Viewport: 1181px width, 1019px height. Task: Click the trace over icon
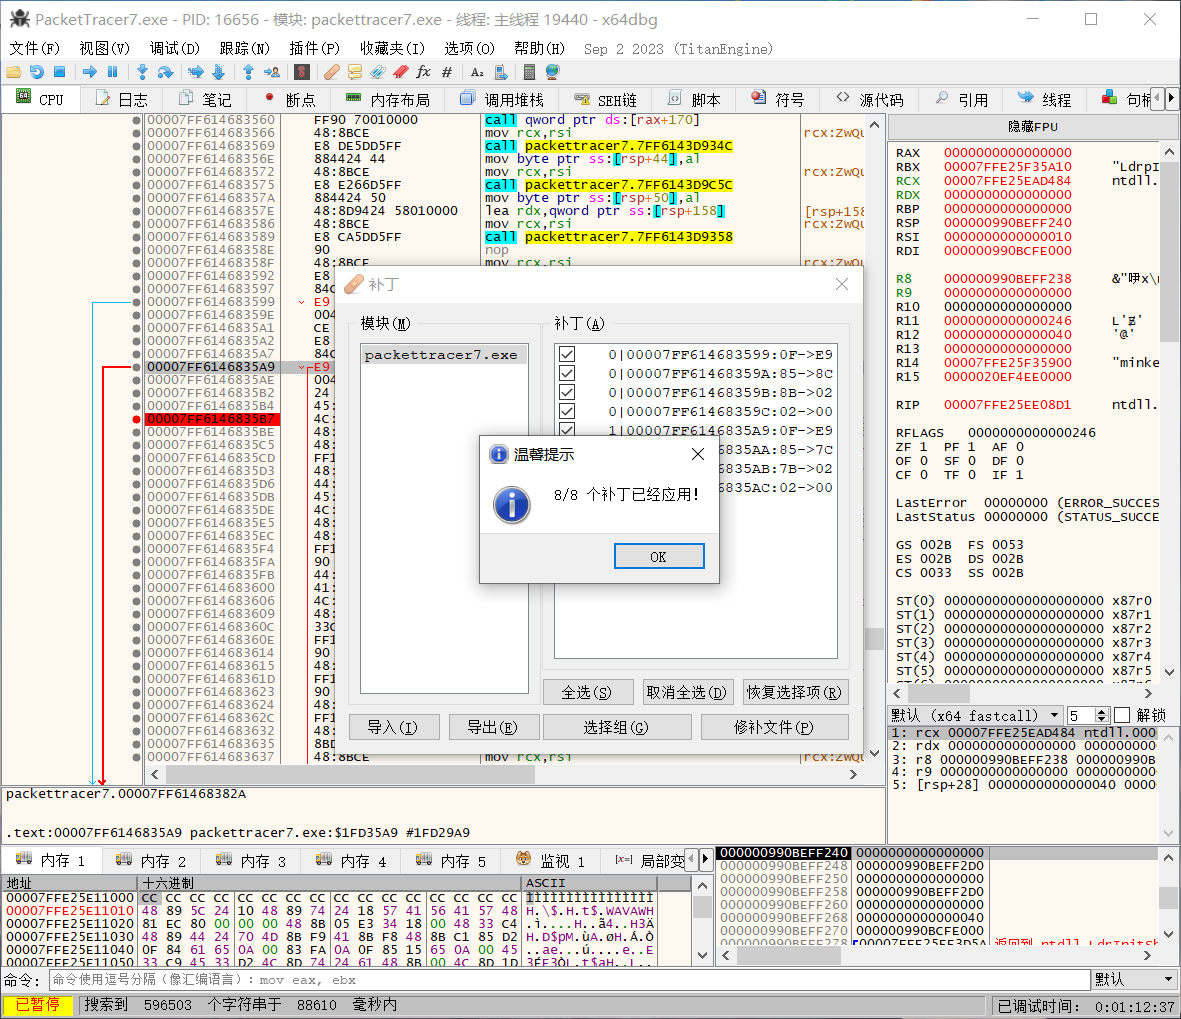click(x=218, y=72)
